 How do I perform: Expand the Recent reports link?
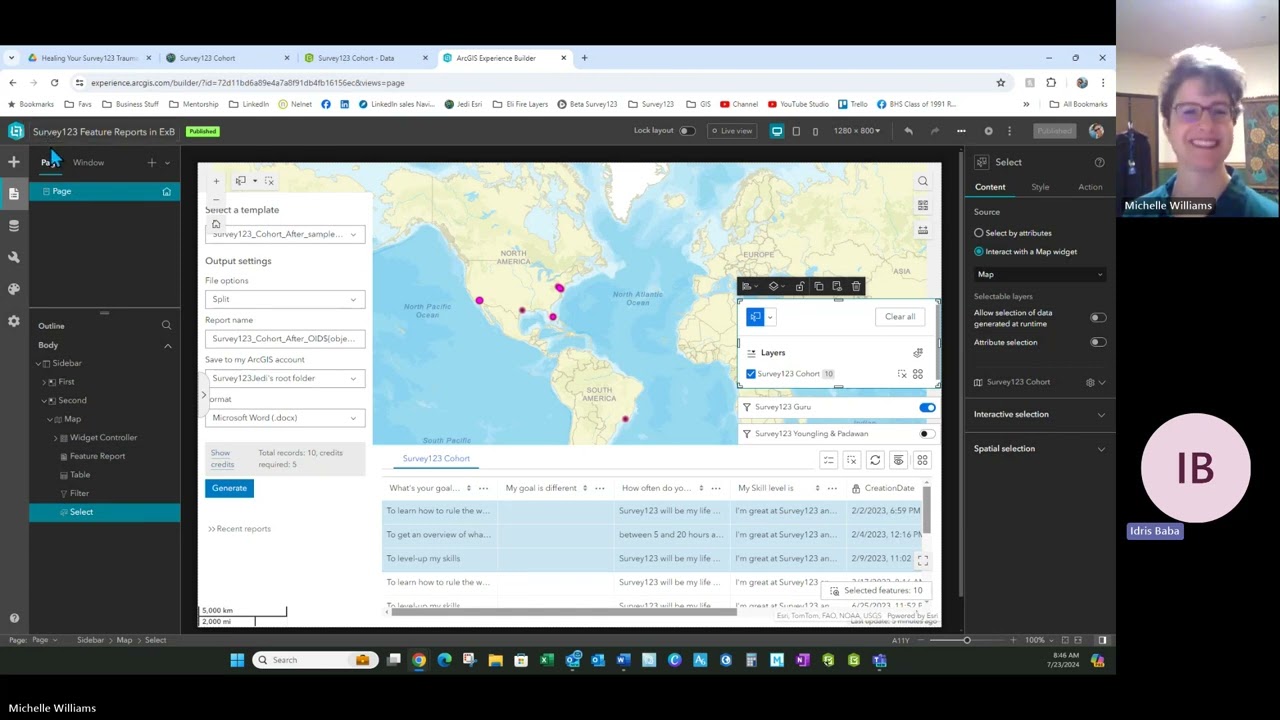(x=239, y=529)
